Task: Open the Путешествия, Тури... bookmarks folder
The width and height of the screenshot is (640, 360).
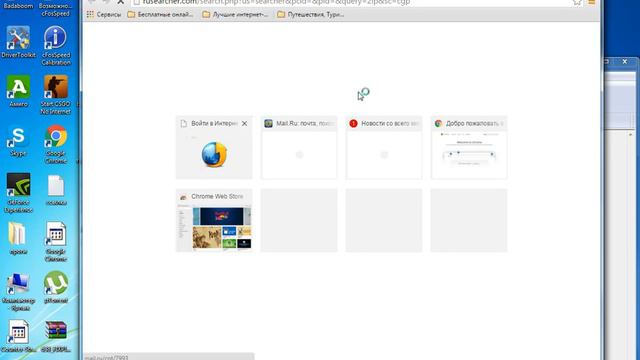Action: point(310,14)
